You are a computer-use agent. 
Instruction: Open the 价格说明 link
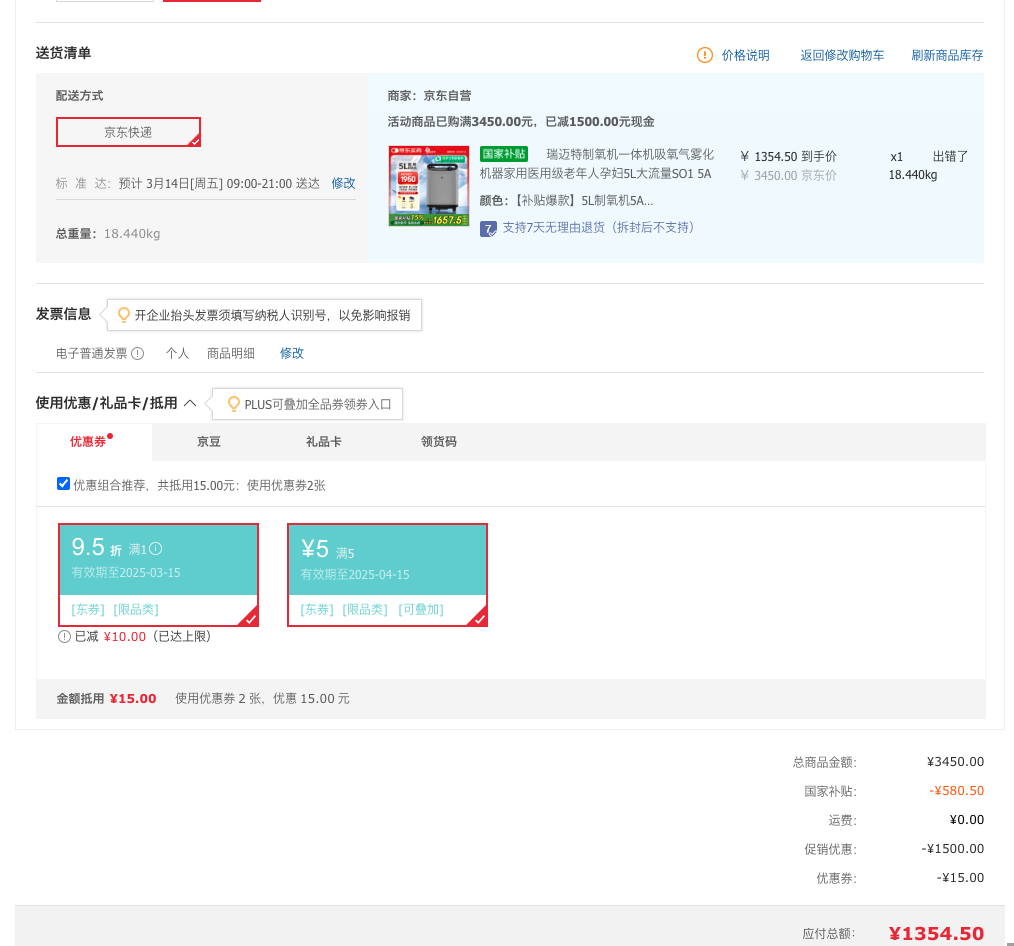tap(746, 55)
